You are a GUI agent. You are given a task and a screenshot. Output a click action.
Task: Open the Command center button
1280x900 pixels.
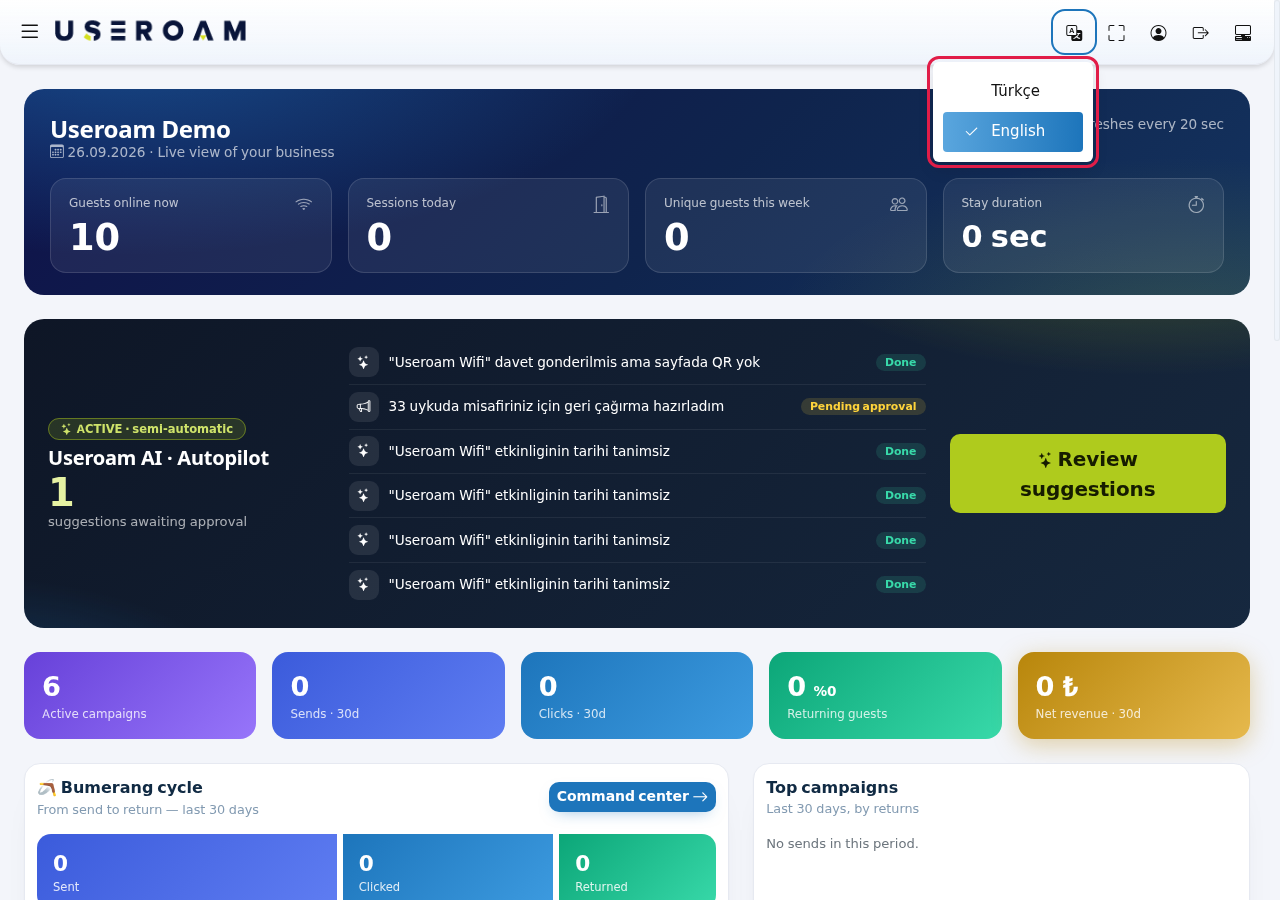point(632,797)
